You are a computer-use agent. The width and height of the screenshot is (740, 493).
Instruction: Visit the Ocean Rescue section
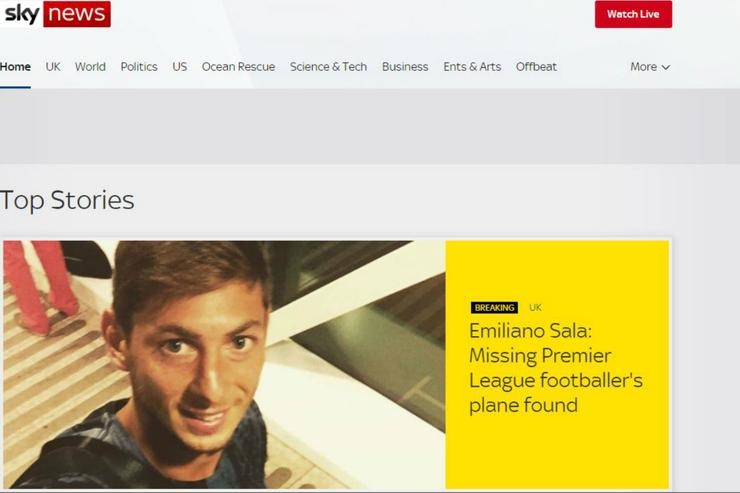238,67
